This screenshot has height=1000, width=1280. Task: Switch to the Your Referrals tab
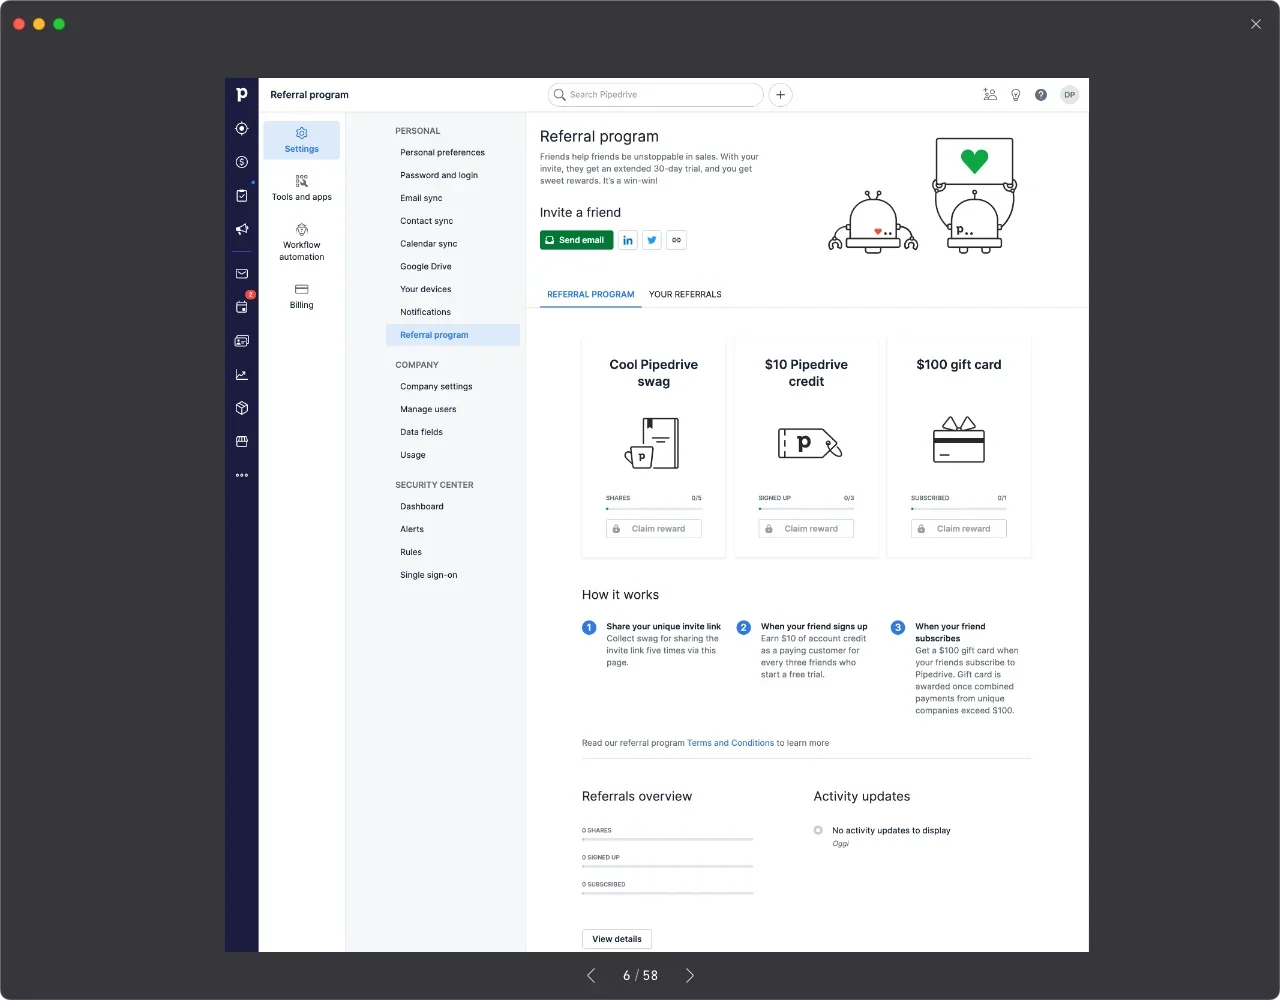pyautogui.click(x=685, y=295)
